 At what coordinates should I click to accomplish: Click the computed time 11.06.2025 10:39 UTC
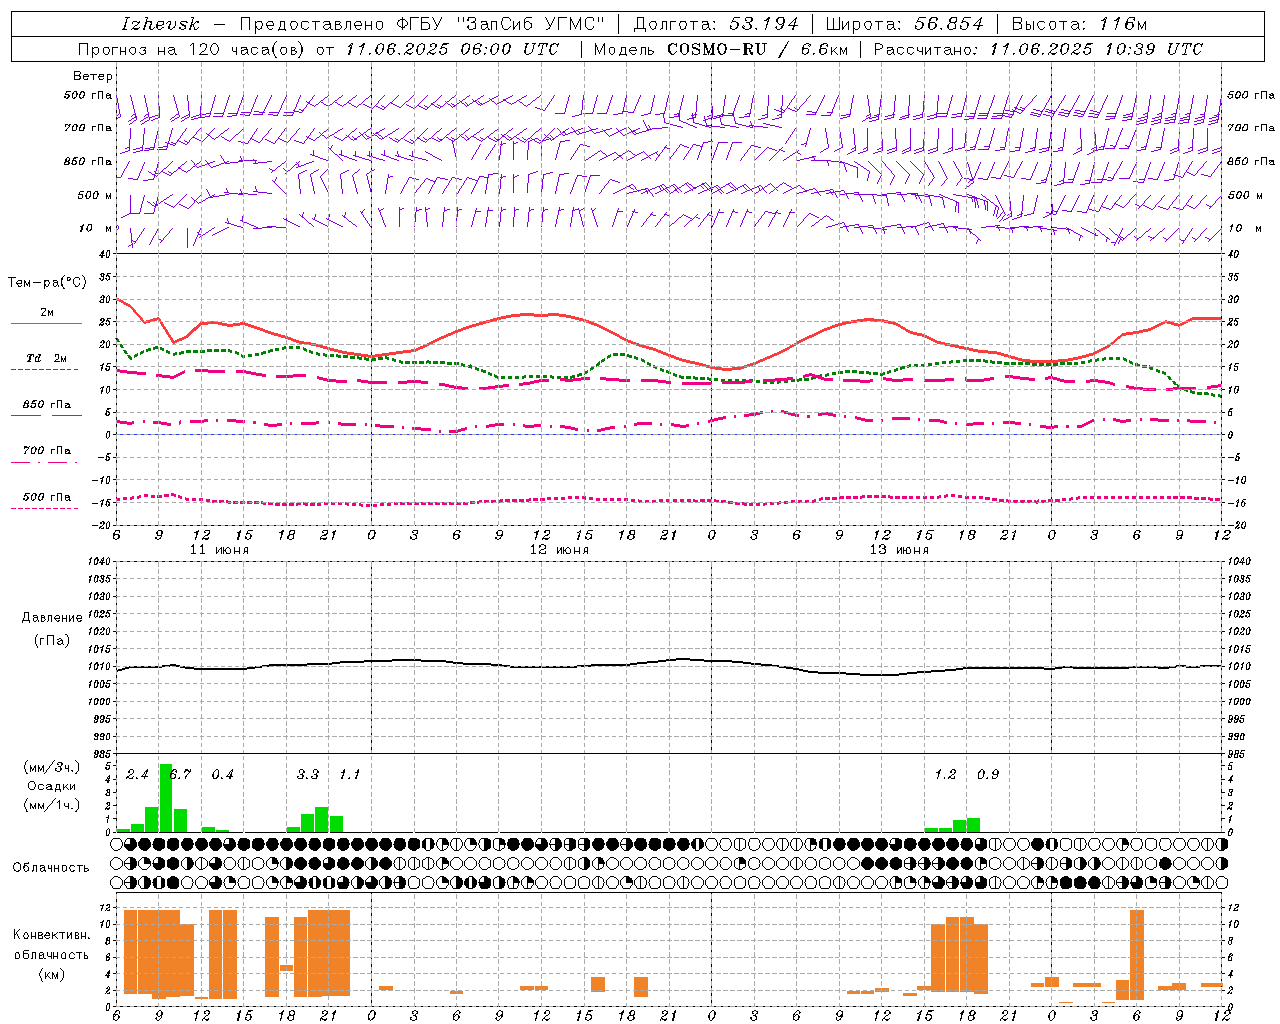pyautogui.click(x=1096, y=49)
